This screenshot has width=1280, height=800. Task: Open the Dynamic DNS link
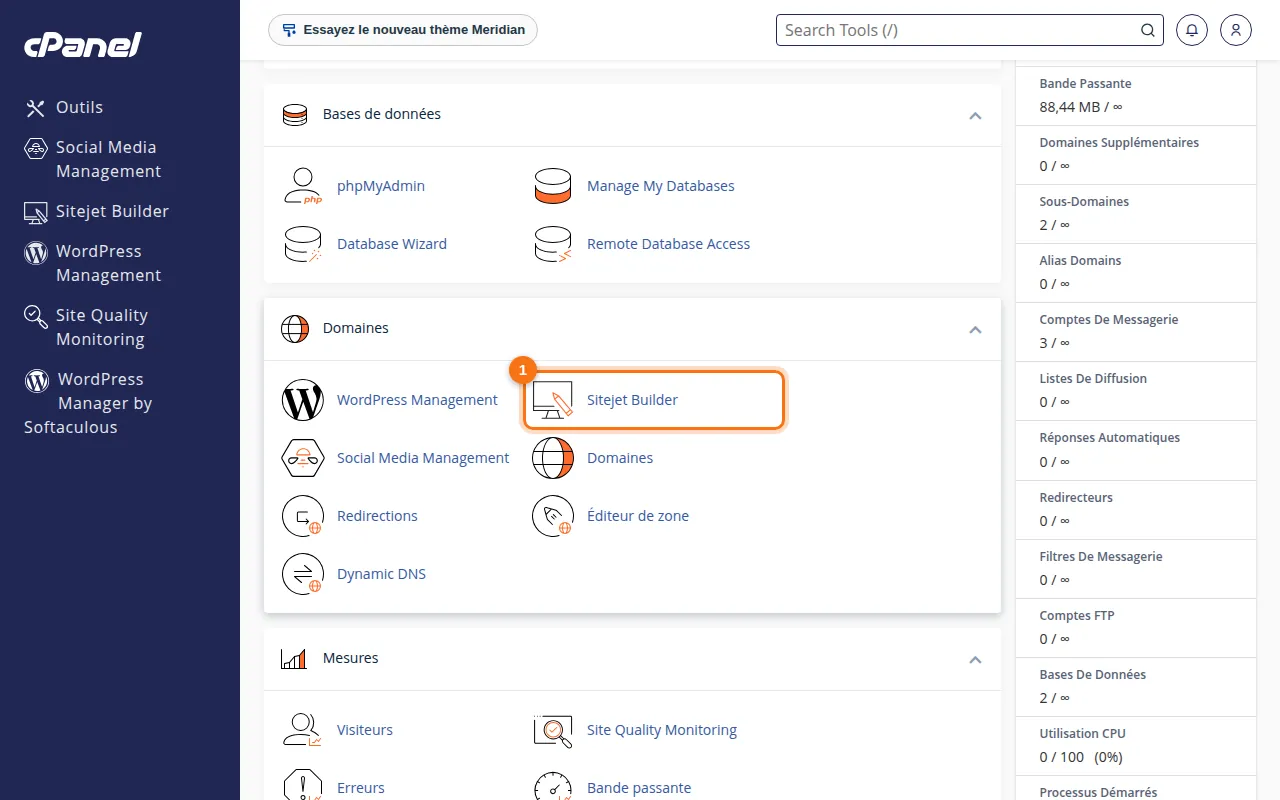point(381,574)
